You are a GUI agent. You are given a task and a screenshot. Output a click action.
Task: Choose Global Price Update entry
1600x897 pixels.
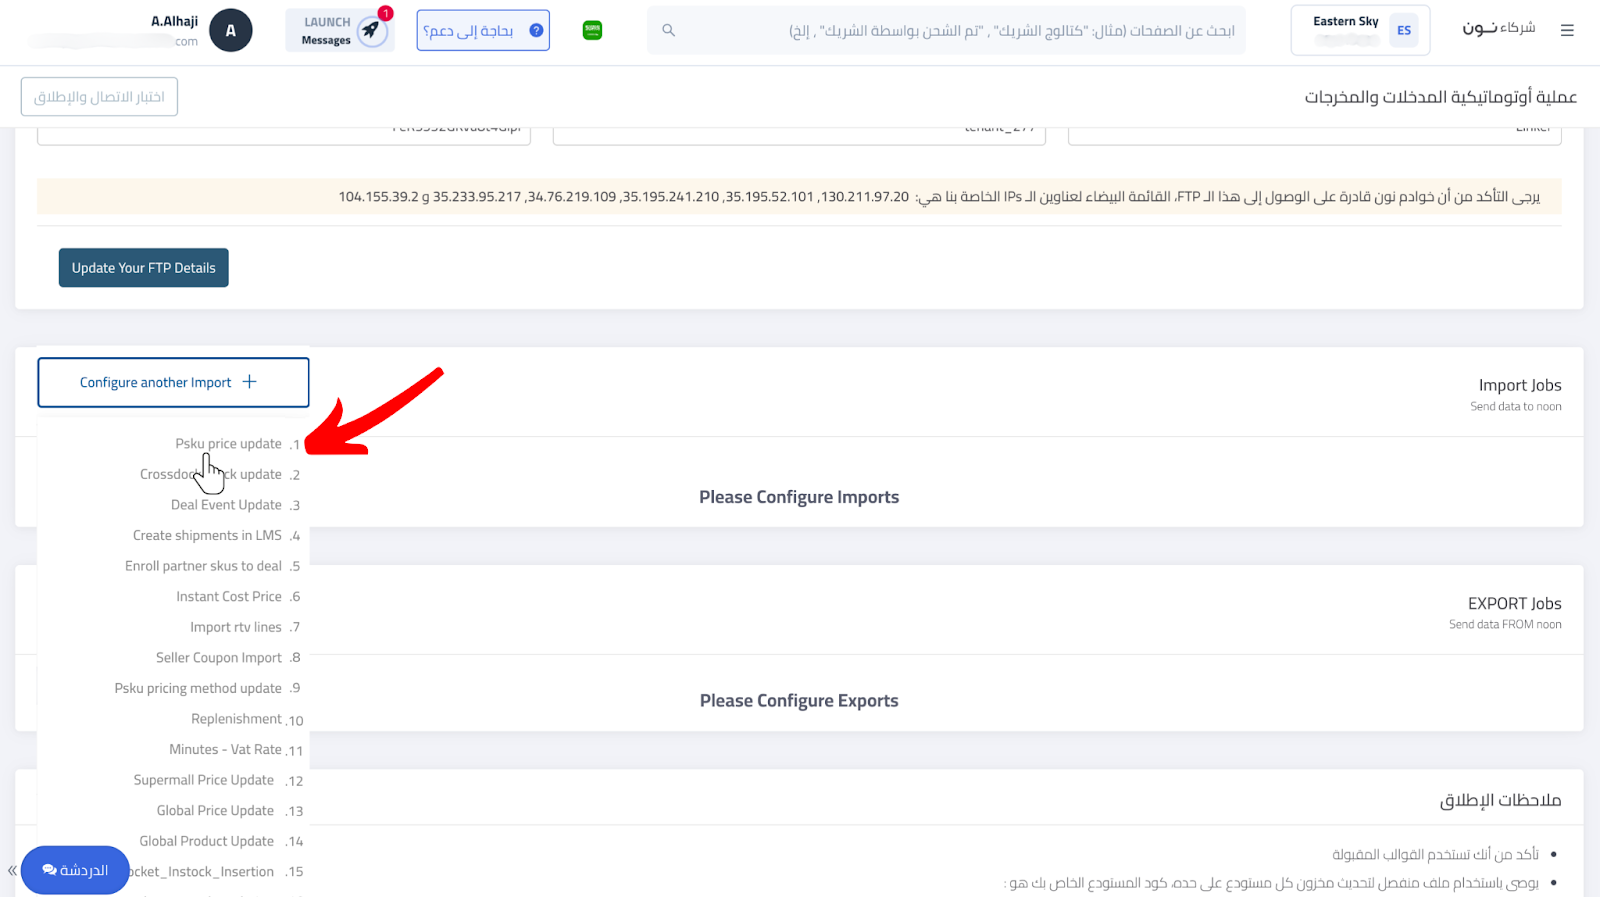tap(215, 811)
